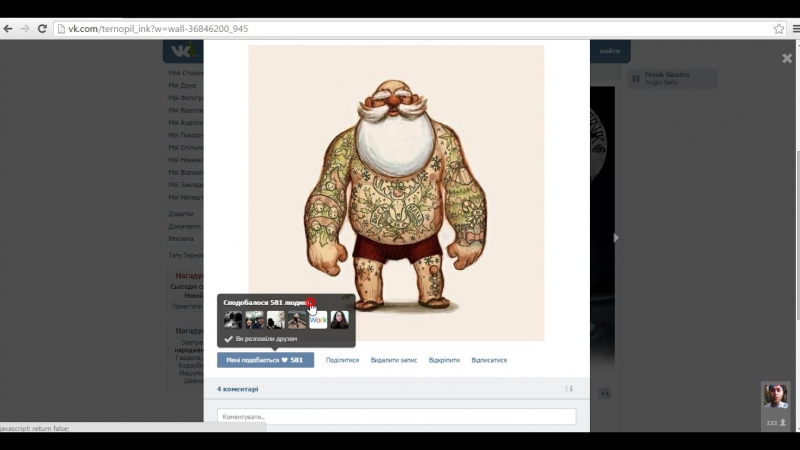Bookmark this page with the star icon

[779, 29]
